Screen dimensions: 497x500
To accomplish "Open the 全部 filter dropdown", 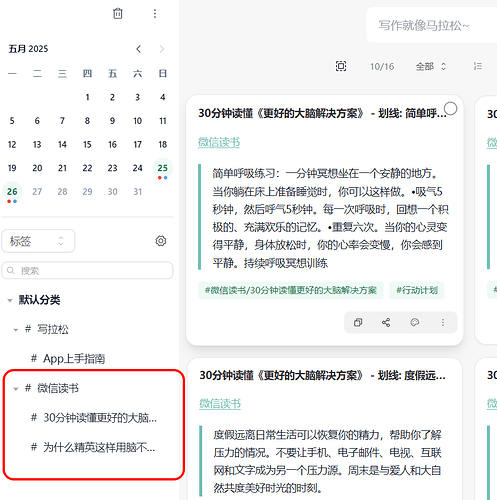I will pyautogui.click(x=430, y=66).
